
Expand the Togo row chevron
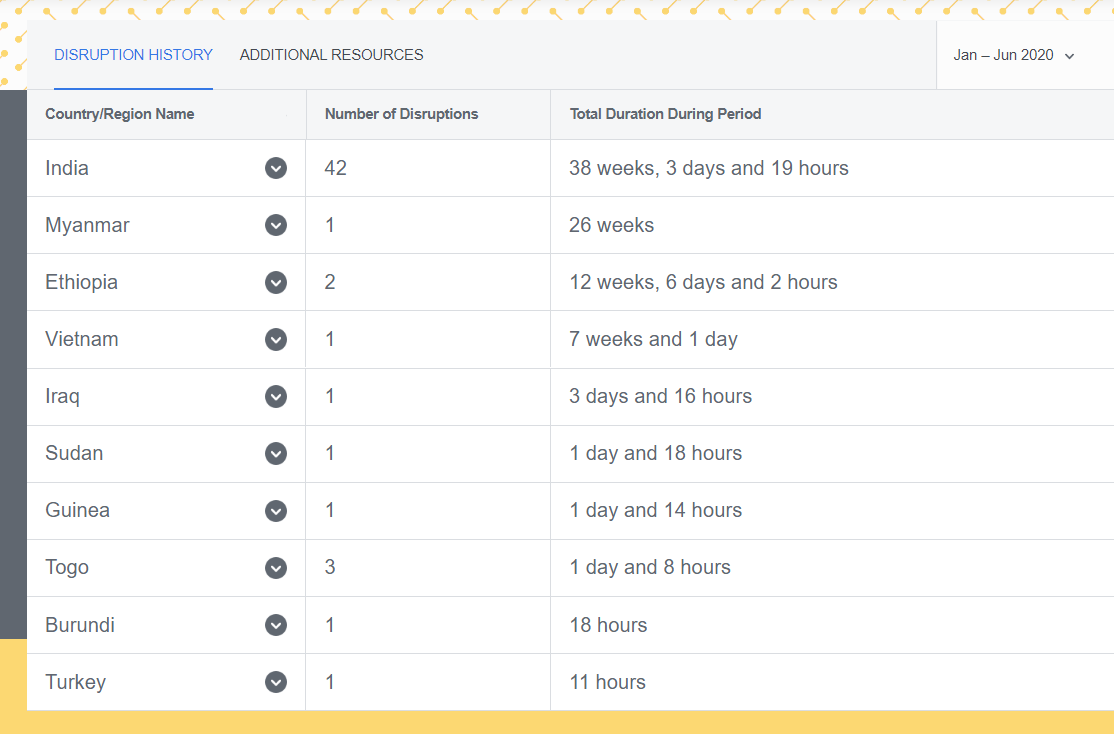click(x=276, y=568)
